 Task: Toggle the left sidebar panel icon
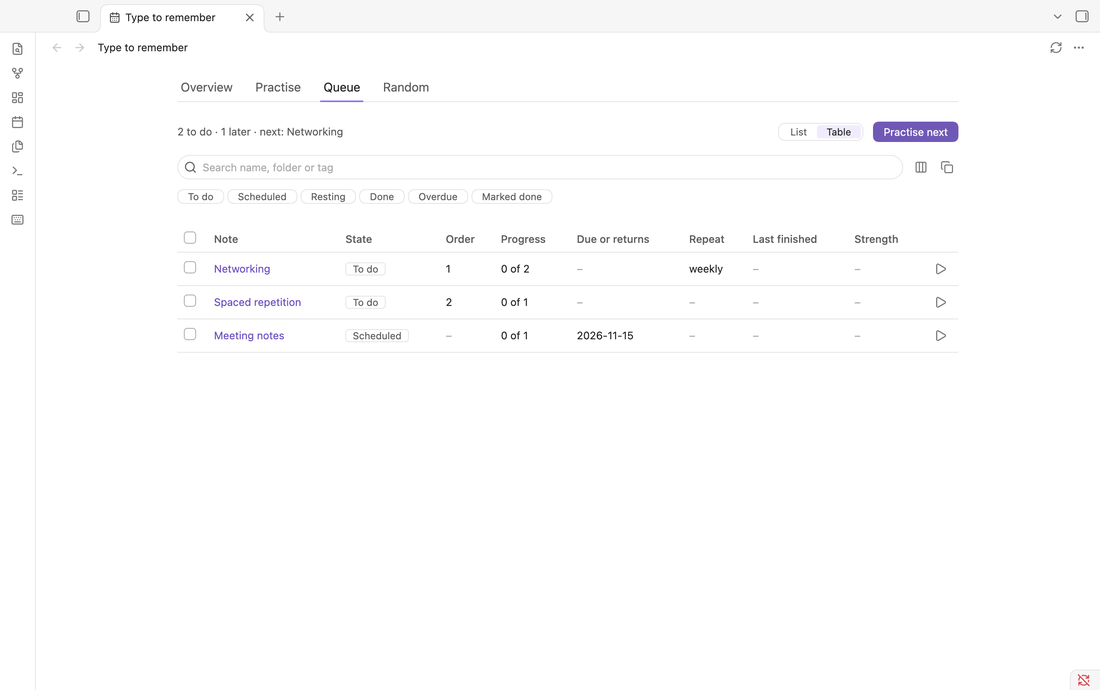(83, 16)
